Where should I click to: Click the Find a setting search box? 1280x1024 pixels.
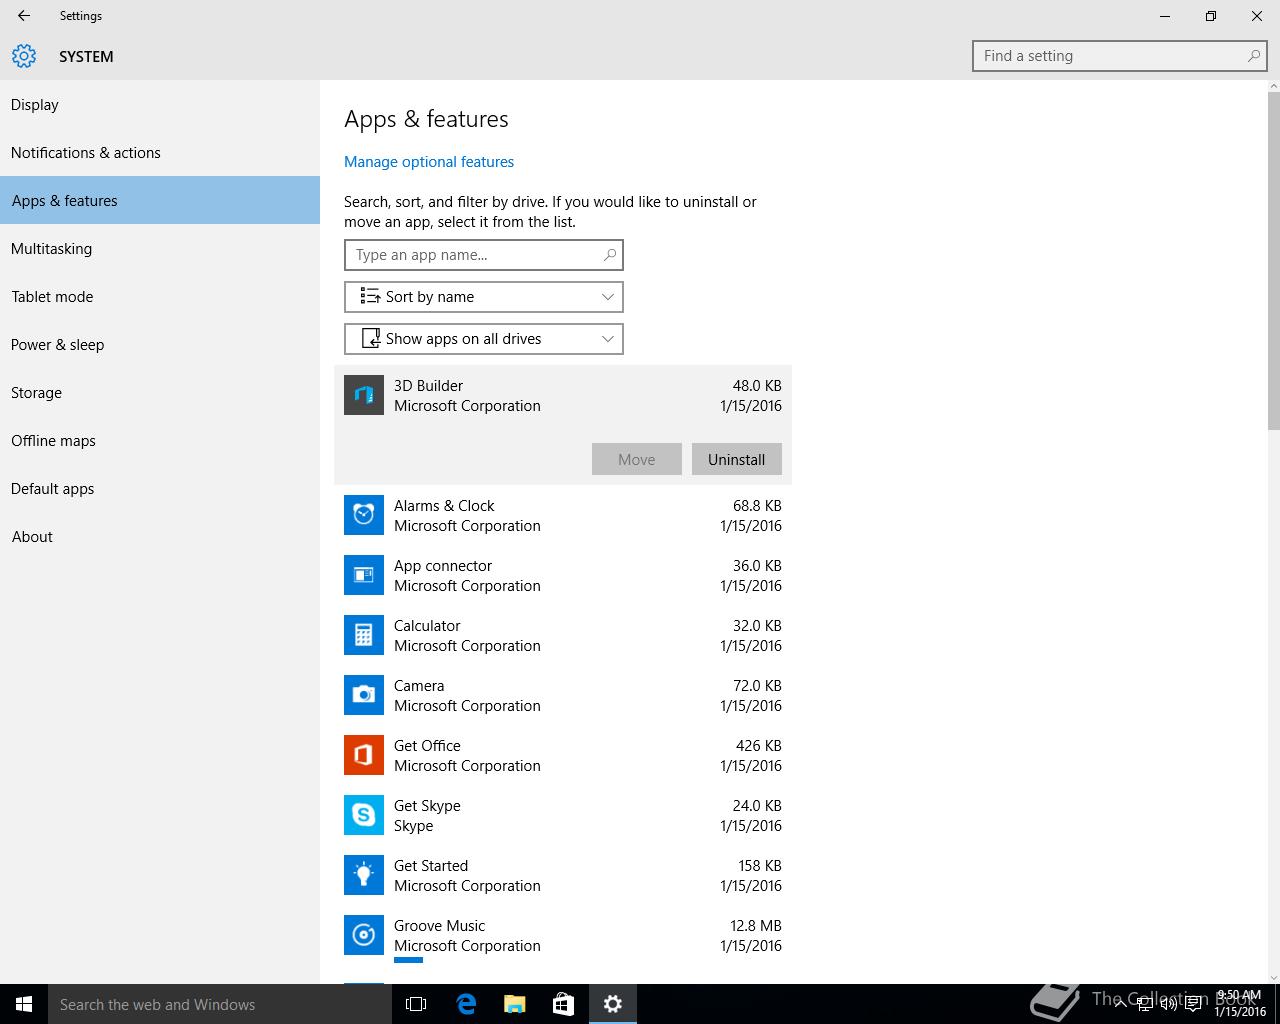pos(1120,56)
